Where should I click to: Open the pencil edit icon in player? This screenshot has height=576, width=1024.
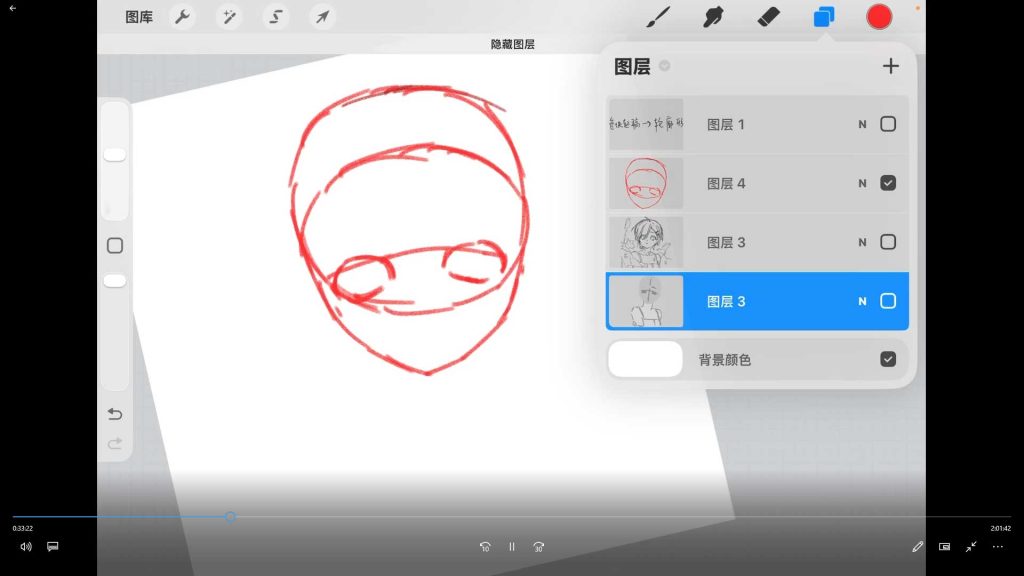tap(918, 547)
